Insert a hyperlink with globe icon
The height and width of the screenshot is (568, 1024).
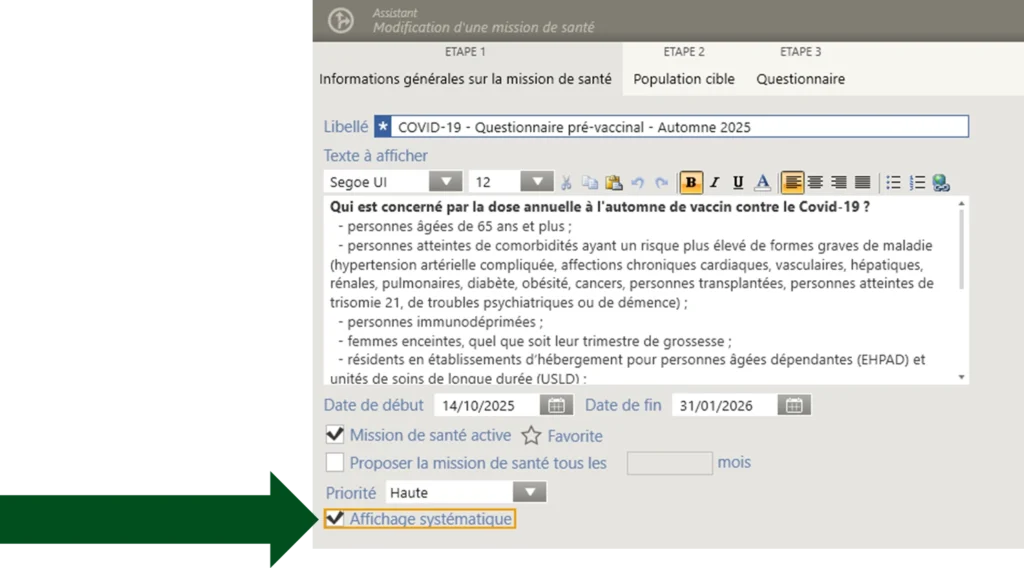(940, 182)
